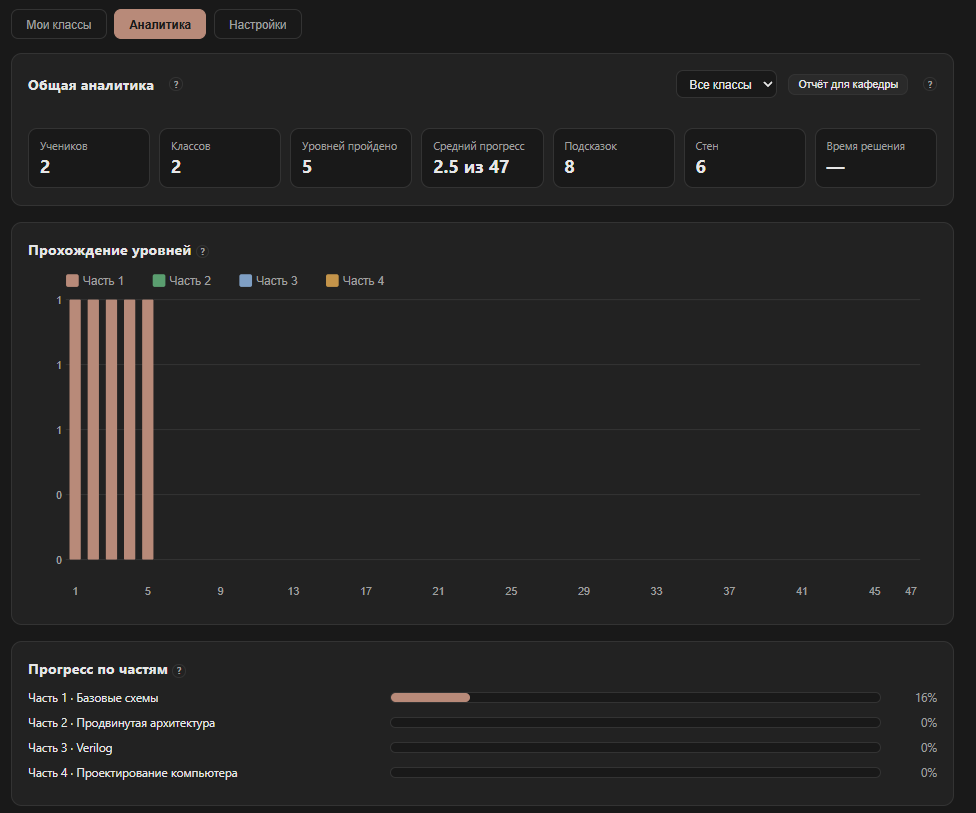Toggle Часть 2 green legend swatch
The height and width of the screenshot is (813, 976).
coord(159,281)
